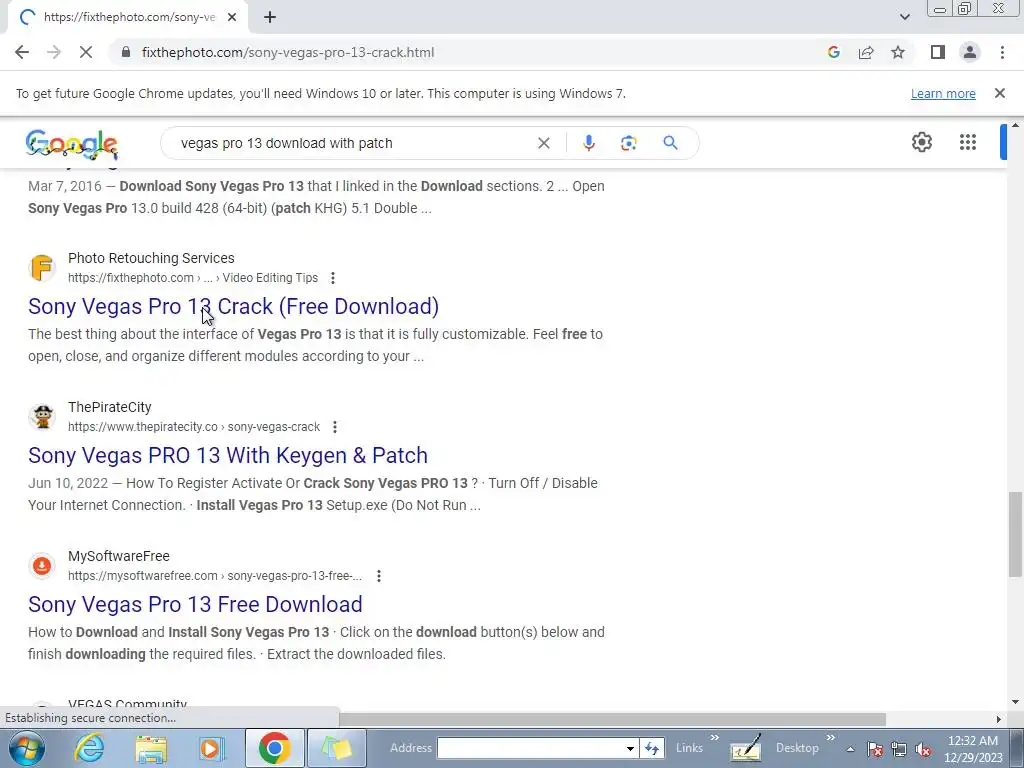
Task: Open a new browser tab
Action: (x=270, y=17)
